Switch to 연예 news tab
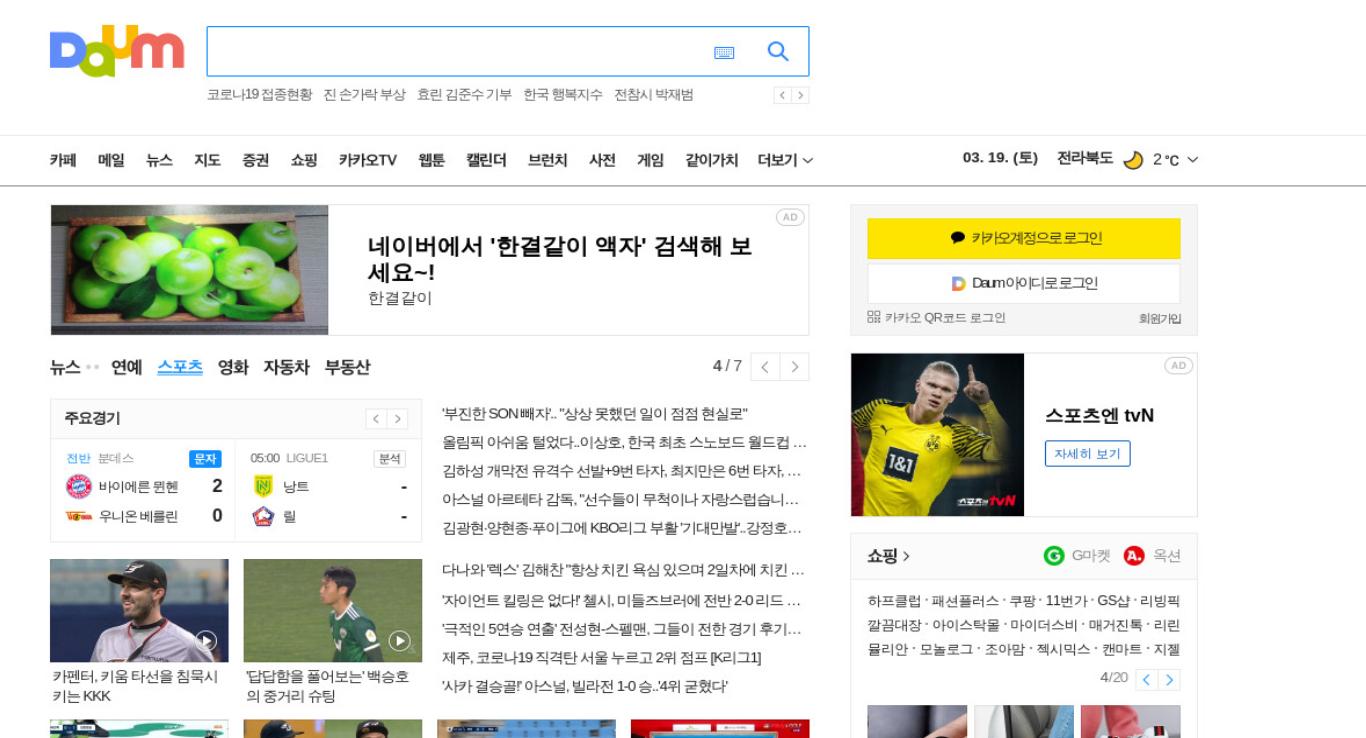1366x738 pixels. pos(126,367)
